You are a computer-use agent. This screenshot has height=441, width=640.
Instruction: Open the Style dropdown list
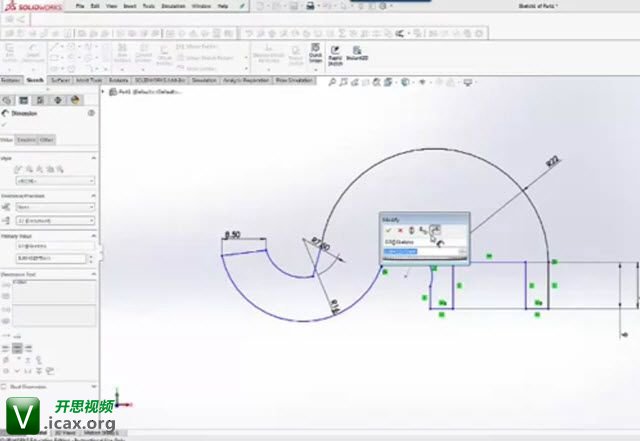[55, 180]
